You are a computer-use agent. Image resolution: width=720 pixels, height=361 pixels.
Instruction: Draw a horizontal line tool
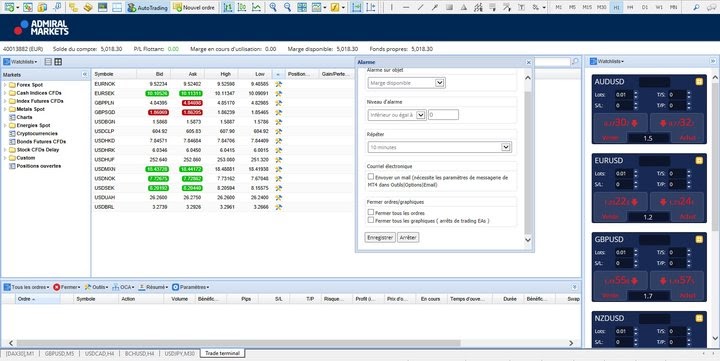pyautogui.click(x=406, y=7)
